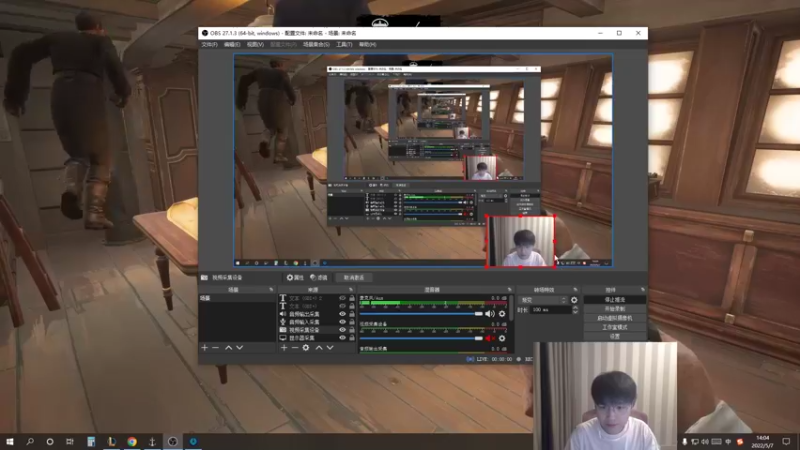This screenshot has width=800, height=450.
Task: Add a new source with the plus icon
Action: tap(284, 347)
